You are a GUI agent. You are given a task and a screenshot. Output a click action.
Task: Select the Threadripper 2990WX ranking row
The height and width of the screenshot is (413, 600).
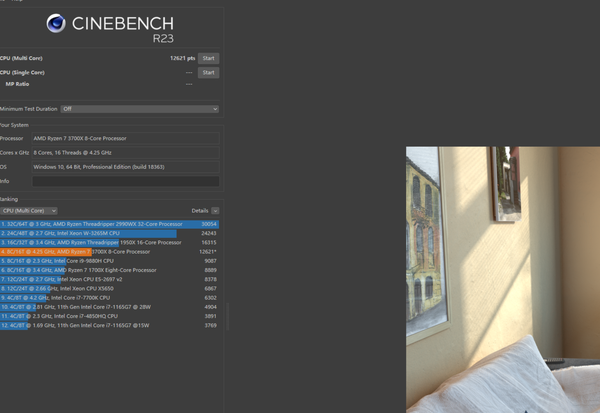(x=109, y=224)
